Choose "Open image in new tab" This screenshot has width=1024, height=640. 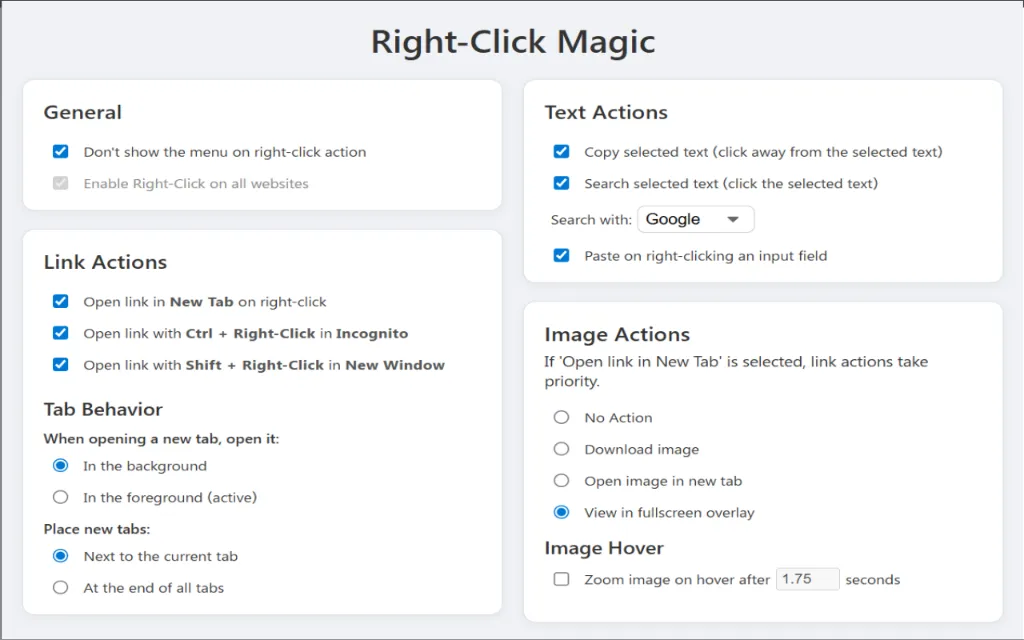(561, 480)
